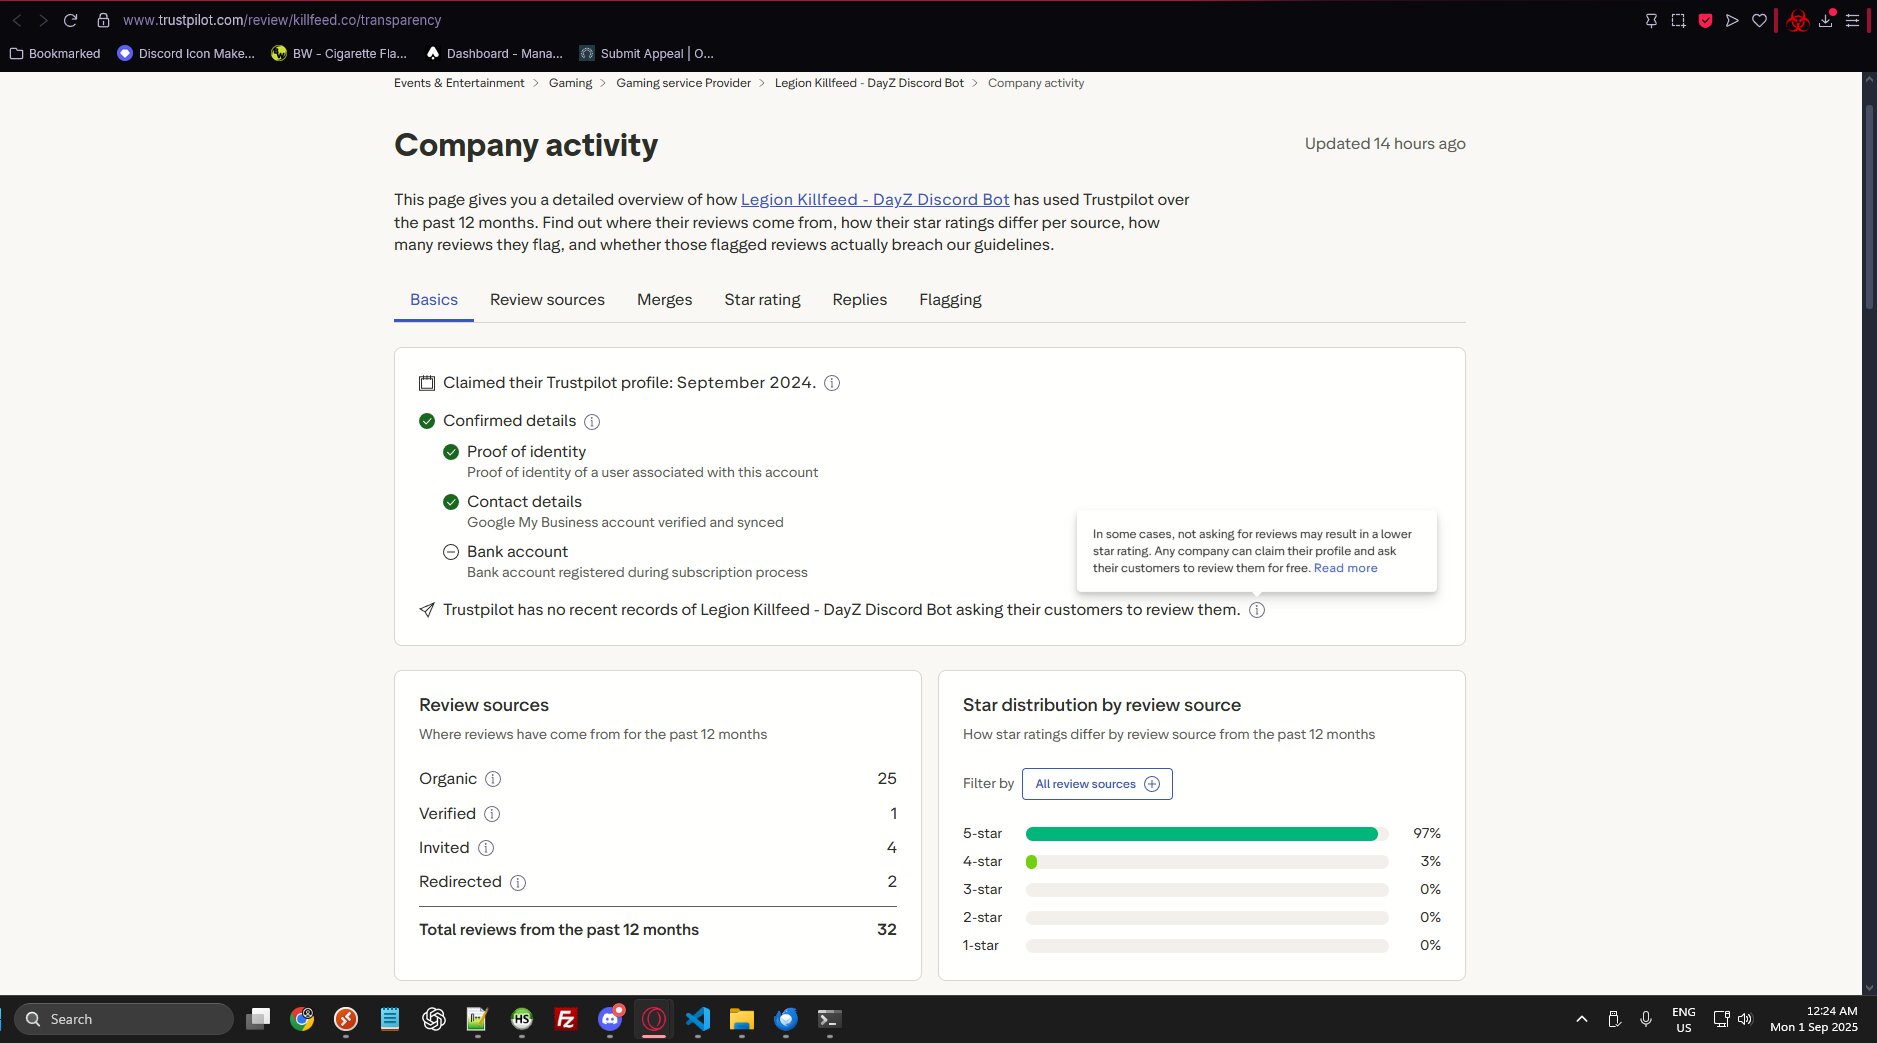This screenshot has height=1043, width=1877.
Task: Open Legion Killfeed breadcrumb link
Action: [869, 83]
